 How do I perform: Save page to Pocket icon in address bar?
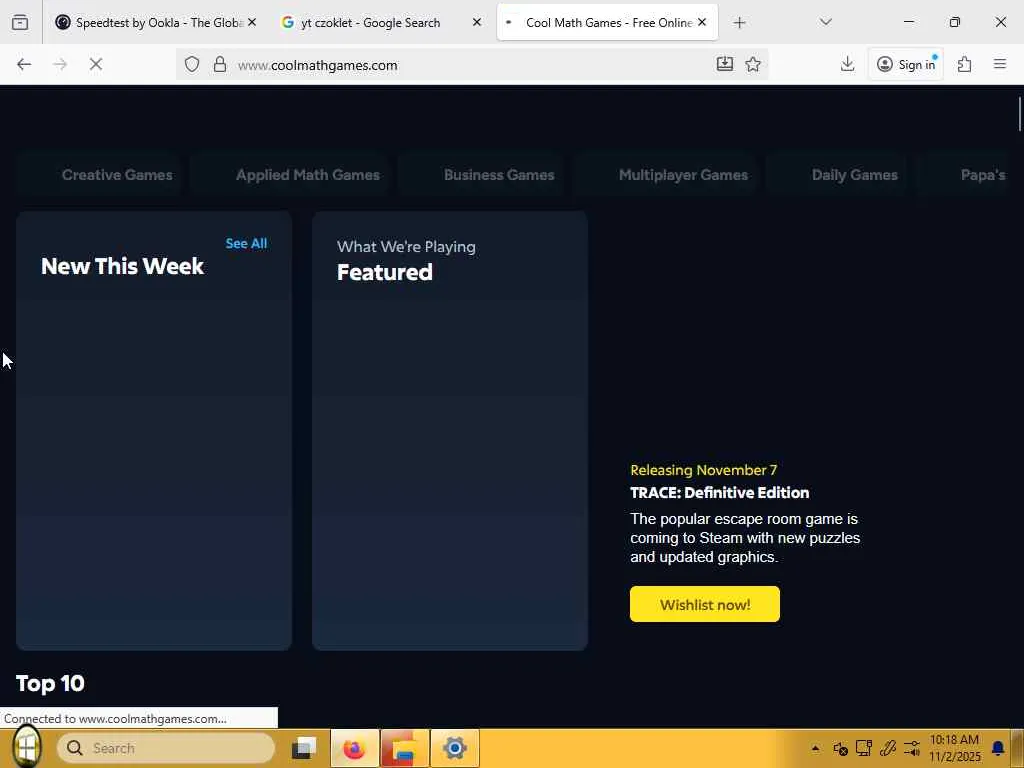click(725, 64)
